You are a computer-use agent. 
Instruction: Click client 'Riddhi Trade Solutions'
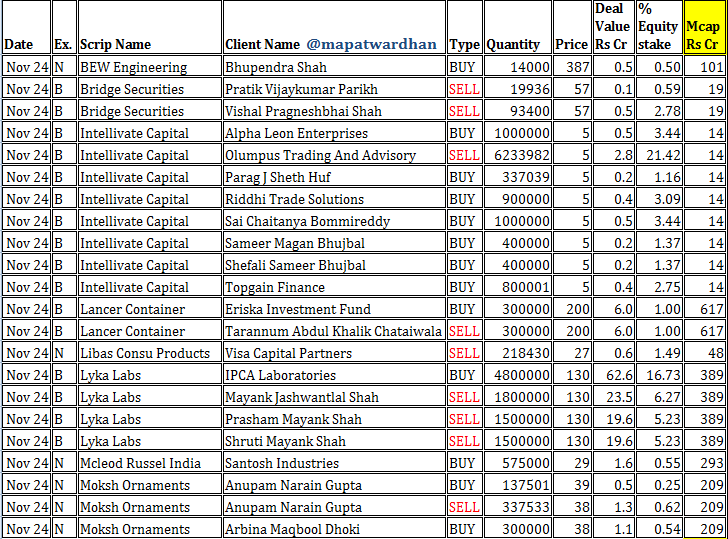point(334,199)
